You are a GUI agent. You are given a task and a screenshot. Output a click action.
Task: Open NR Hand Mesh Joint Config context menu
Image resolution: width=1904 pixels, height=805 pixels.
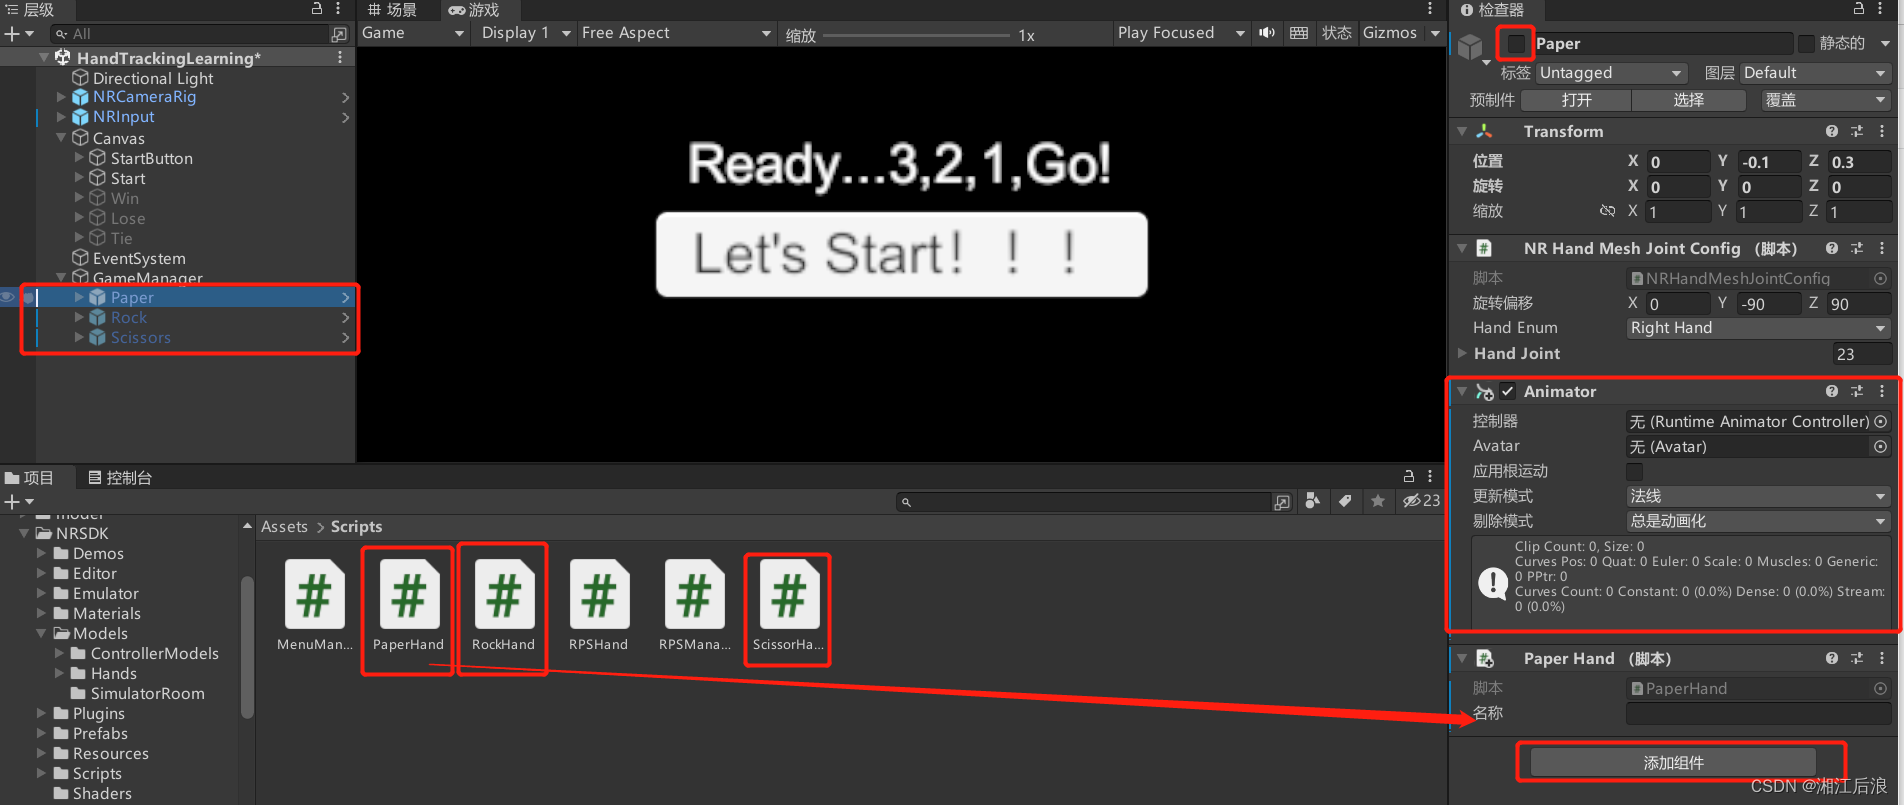click(1882, 248)
